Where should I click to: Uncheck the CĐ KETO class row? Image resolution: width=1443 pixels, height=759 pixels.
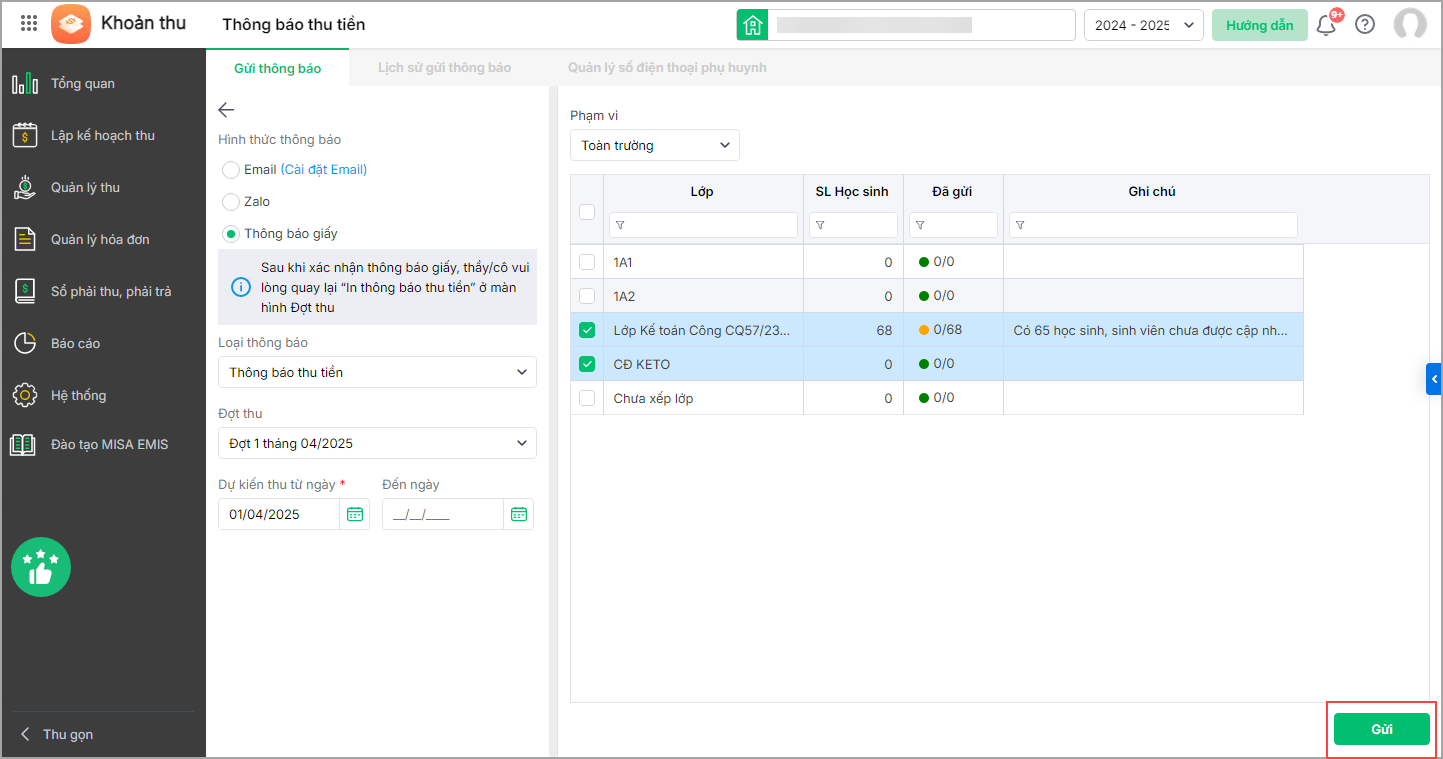point(587,364)
